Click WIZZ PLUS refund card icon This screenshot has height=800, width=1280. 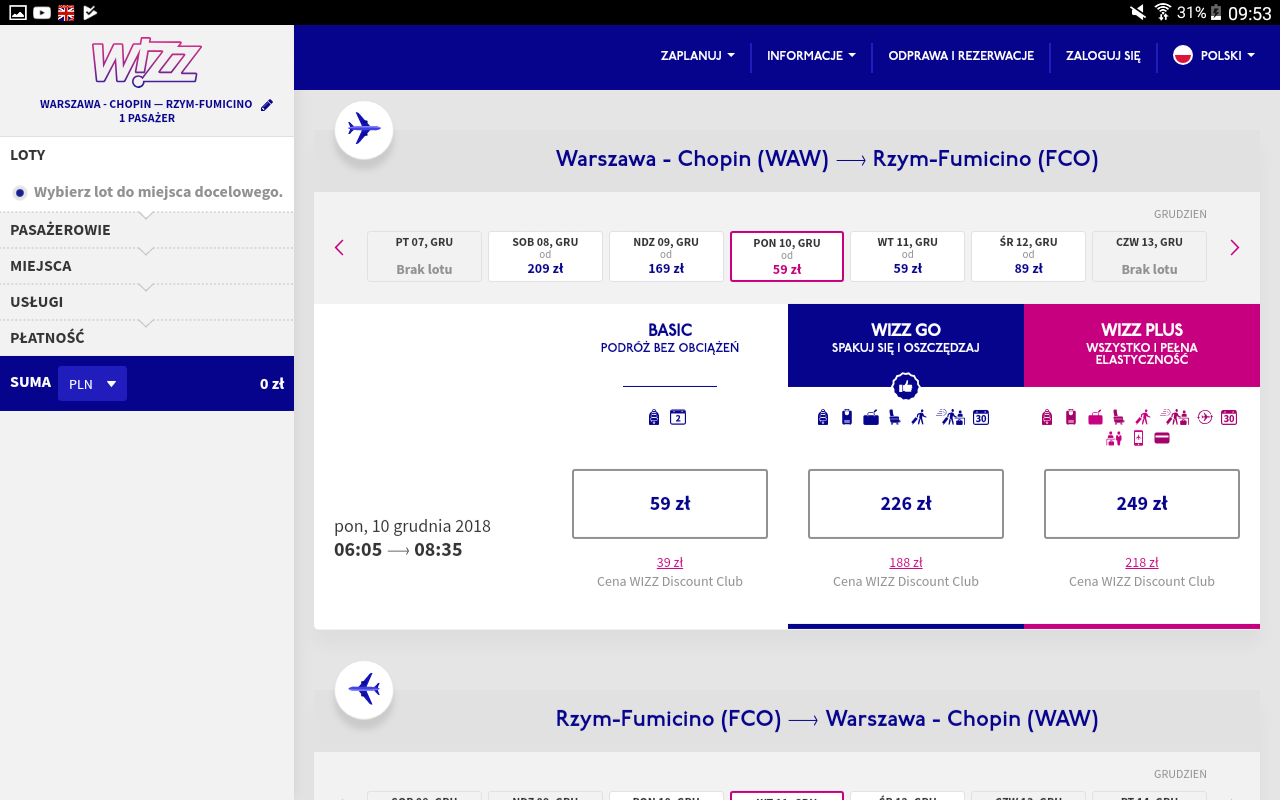point(1162,438)
